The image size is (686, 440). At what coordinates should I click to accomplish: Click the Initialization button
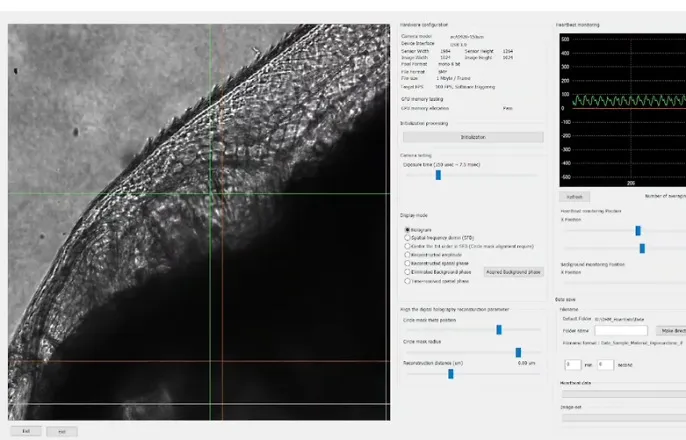coord(473,137)
